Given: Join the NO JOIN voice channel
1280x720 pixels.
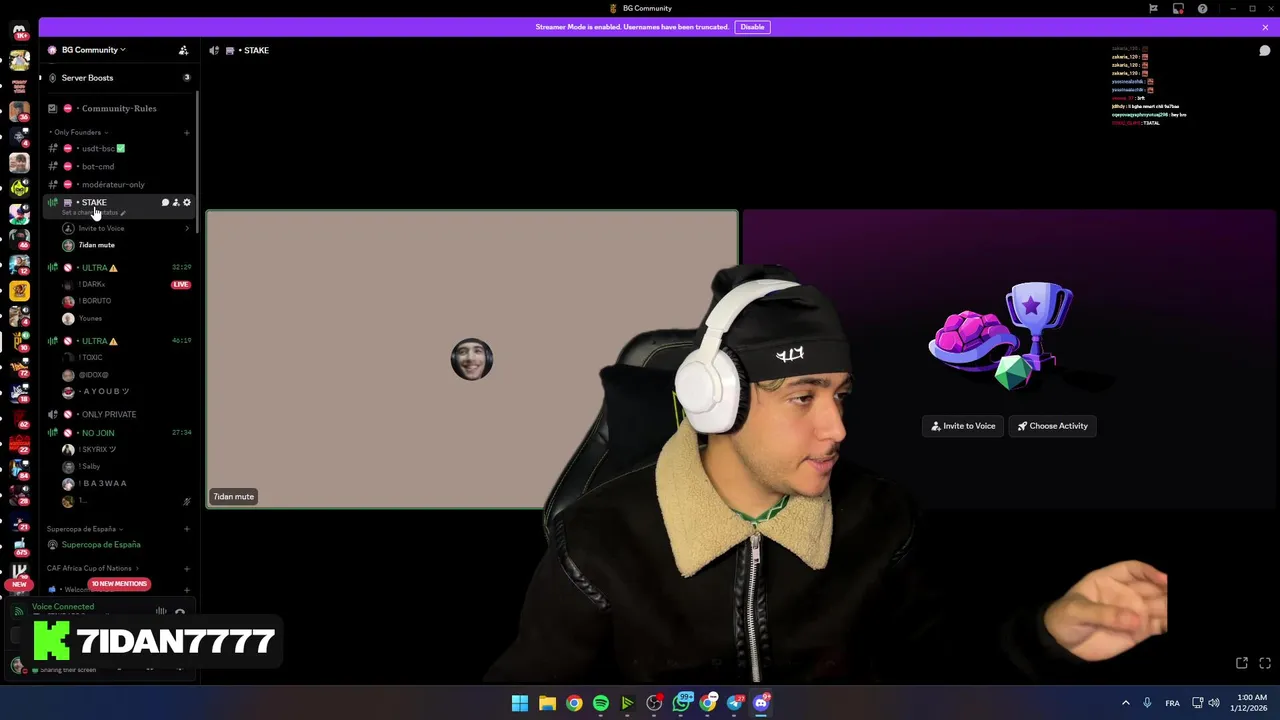Looking at the screenshot, I should [x=118, y=433].
